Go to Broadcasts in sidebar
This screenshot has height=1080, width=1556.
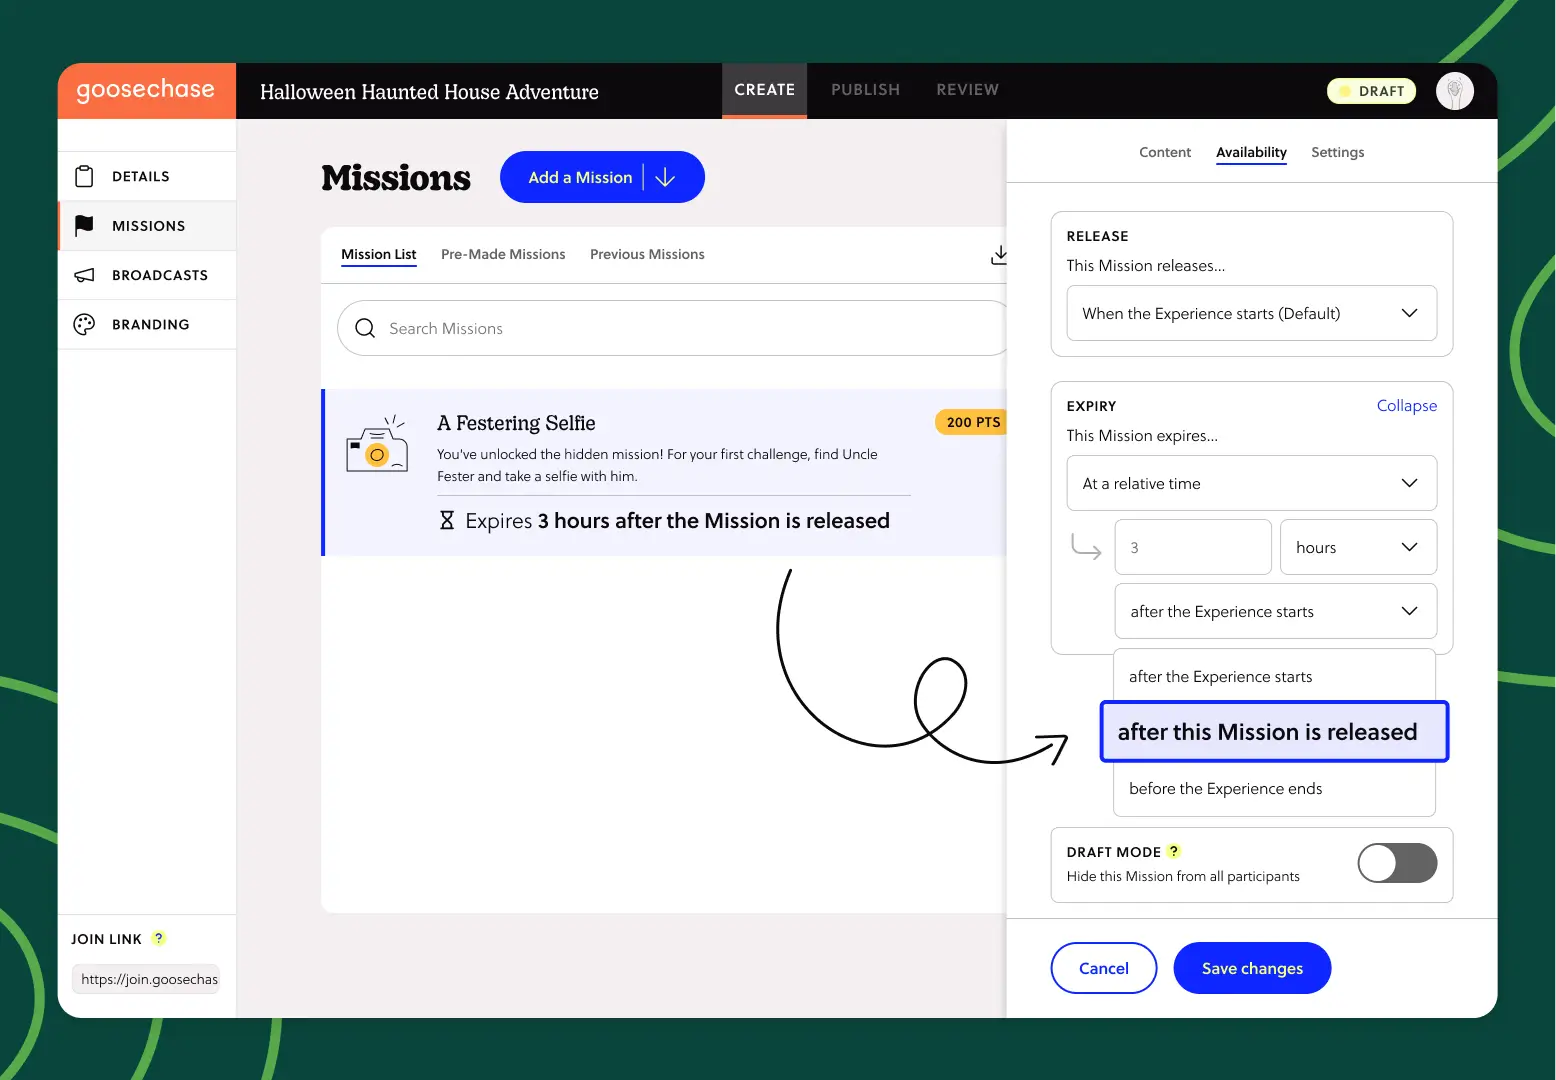pyautogui.click(x=147, y=275)
